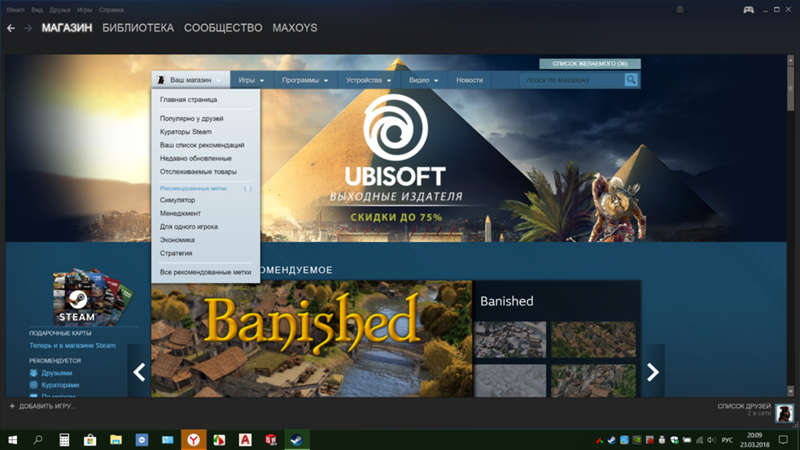Image resolution: width=800 pixels, height=450 pixels.
Task: Click the icon next to Друзьями
Action: point(34,373)
